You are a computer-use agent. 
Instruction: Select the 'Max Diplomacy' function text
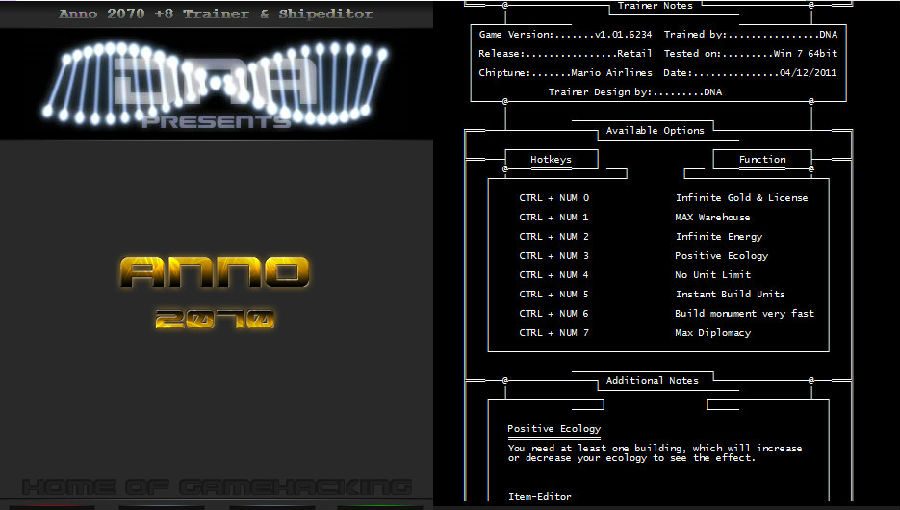[713, 332]
